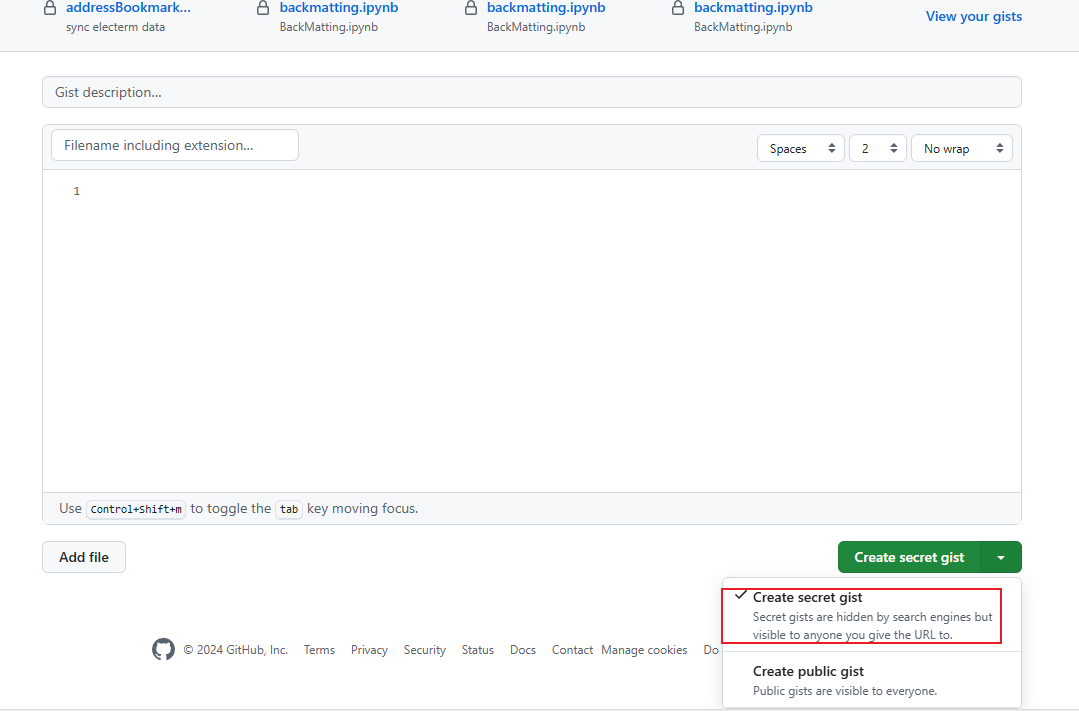
Task: Click lock icon of the last backmatting.ipynb gist
Action: (x=678, y=8)
